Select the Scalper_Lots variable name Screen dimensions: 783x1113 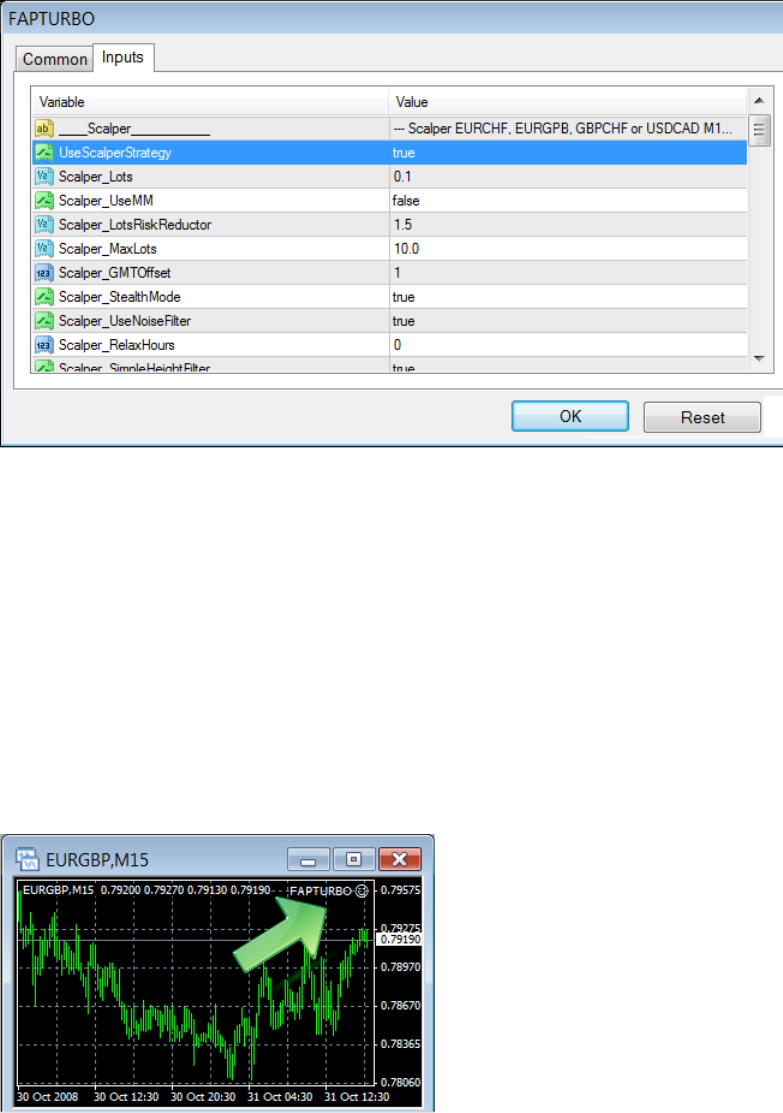96,177
